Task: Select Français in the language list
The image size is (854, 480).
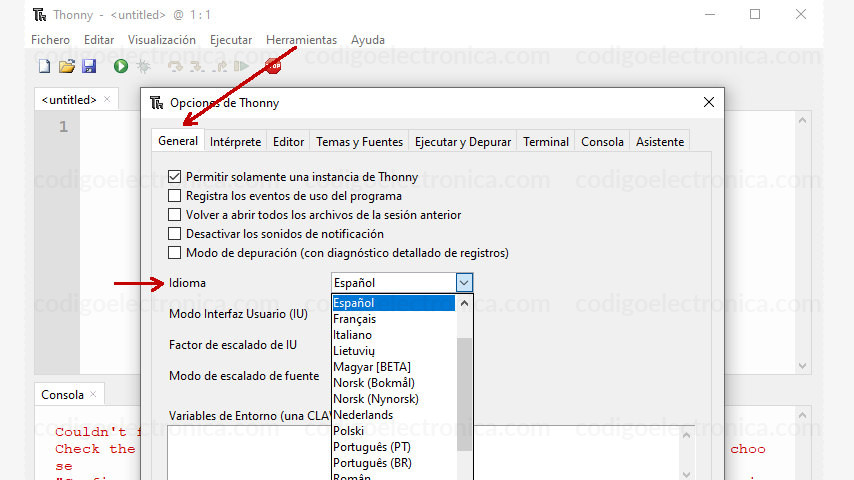Action: [x=394, y=319]
